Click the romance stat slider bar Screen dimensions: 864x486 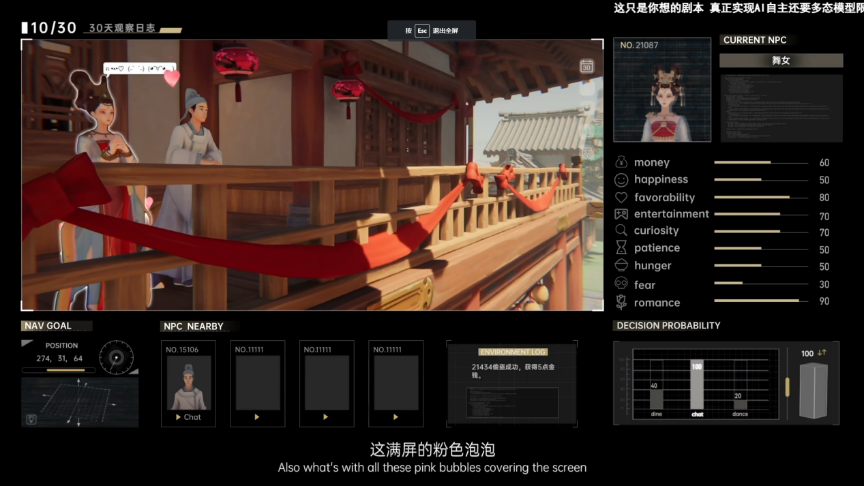758,301
